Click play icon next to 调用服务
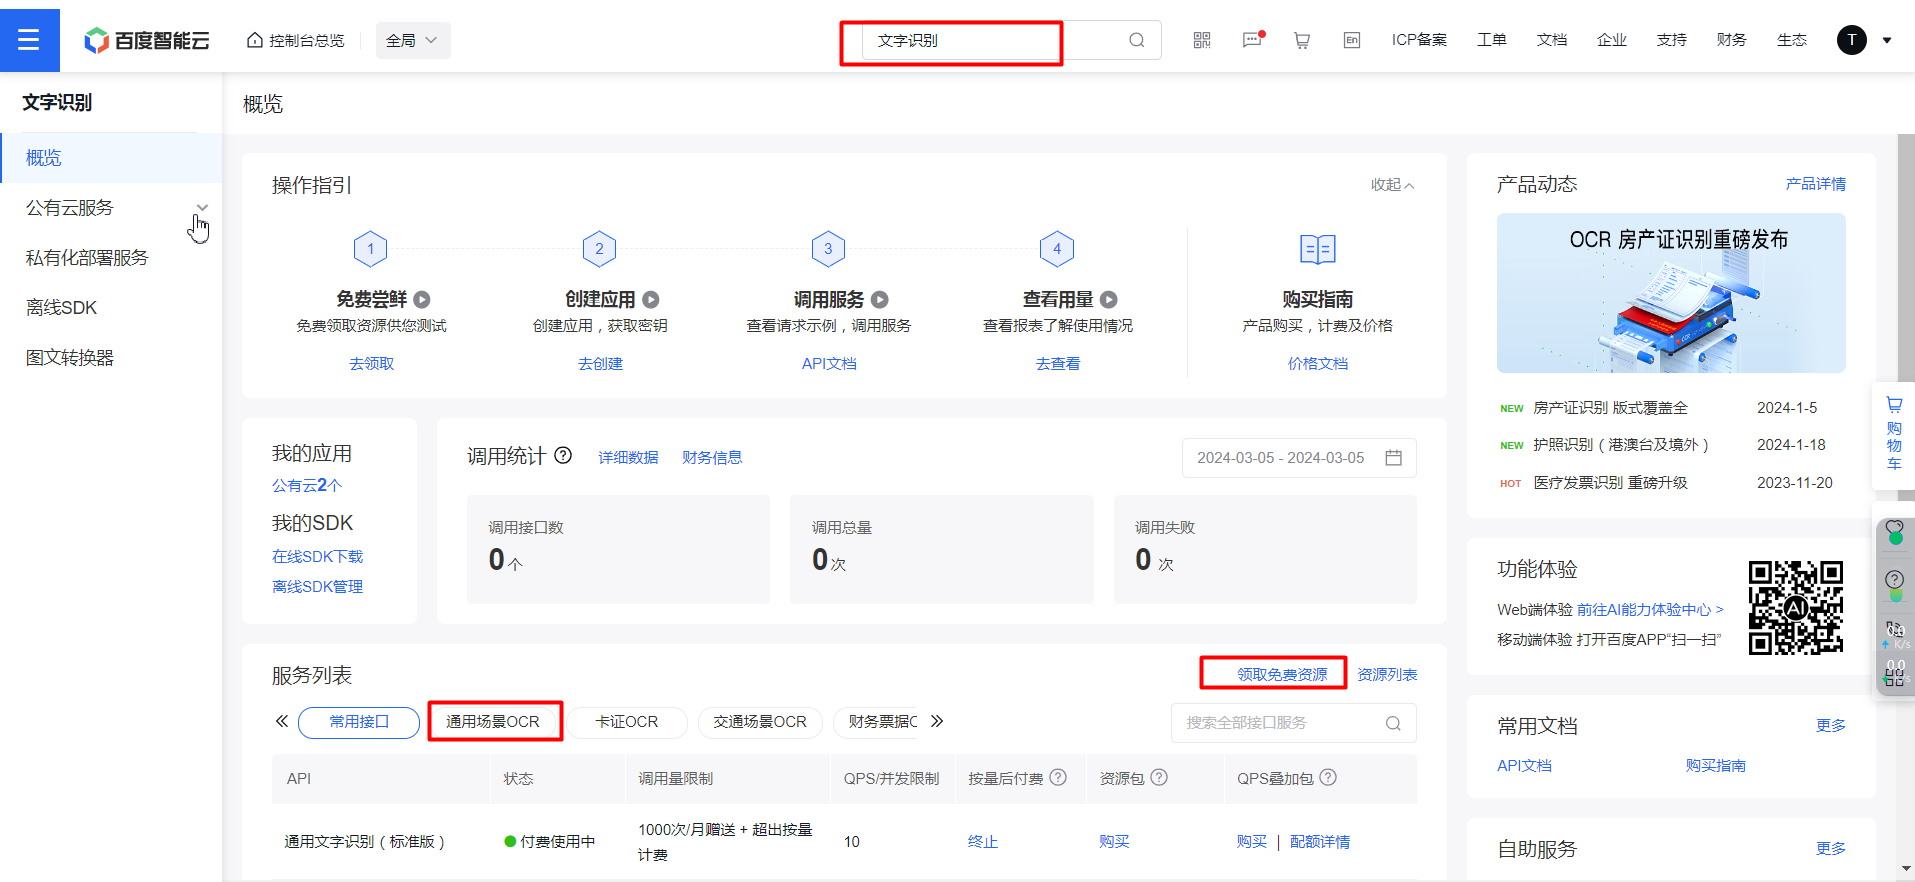The image size is (1915, 882). click(x=880, y=299)
